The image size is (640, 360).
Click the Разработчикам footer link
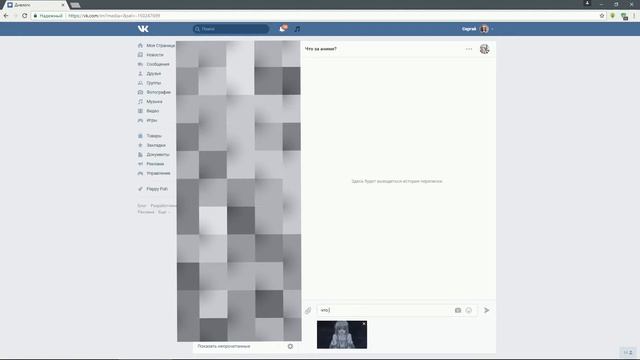tap(163, 206)
